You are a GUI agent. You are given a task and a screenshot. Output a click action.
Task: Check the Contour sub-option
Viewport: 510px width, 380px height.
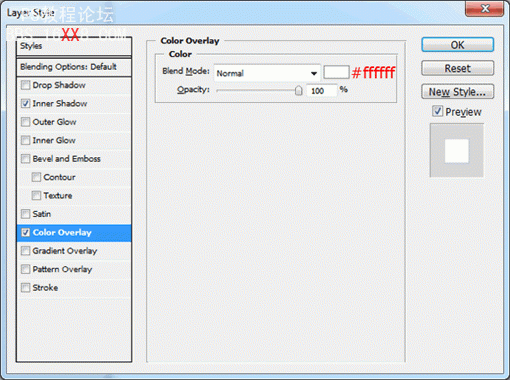pyautogui.click(x=36, y=177)
